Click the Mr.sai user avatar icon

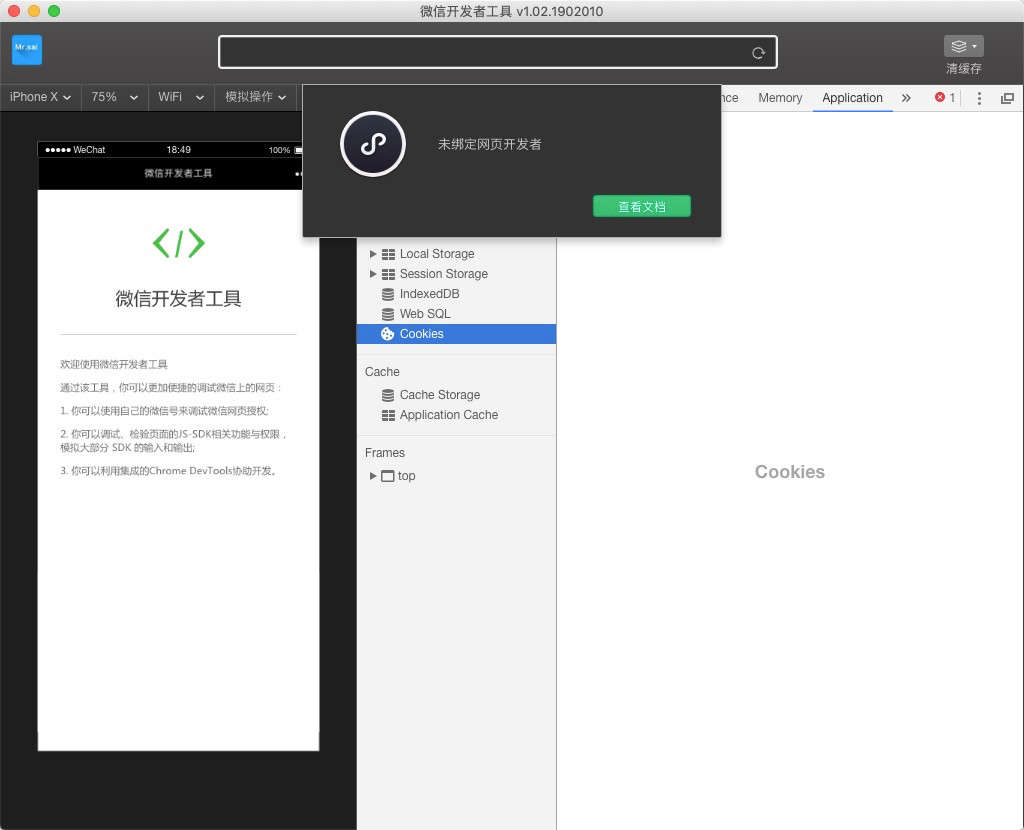point(27,50)
